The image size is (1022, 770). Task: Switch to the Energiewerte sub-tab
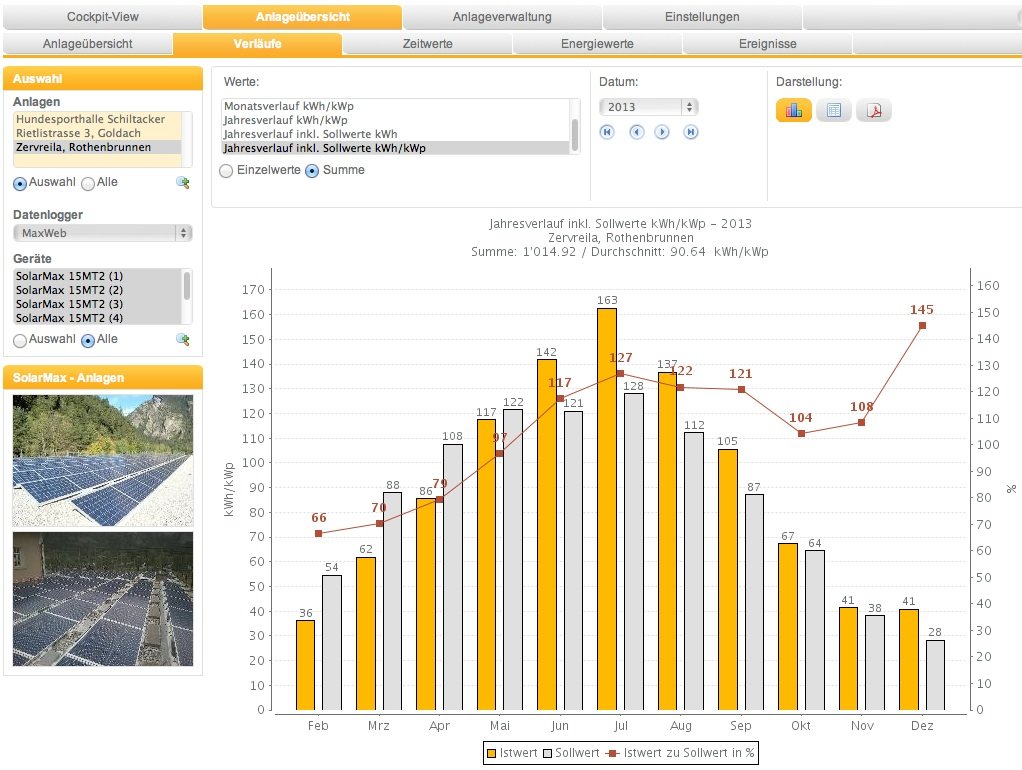(597, 44)
